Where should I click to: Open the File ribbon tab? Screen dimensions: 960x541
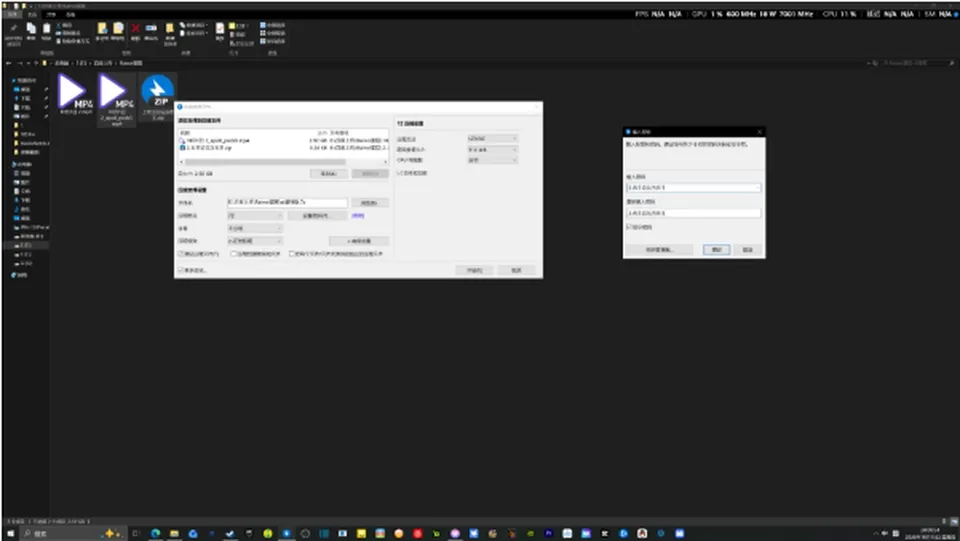[13, 13]
